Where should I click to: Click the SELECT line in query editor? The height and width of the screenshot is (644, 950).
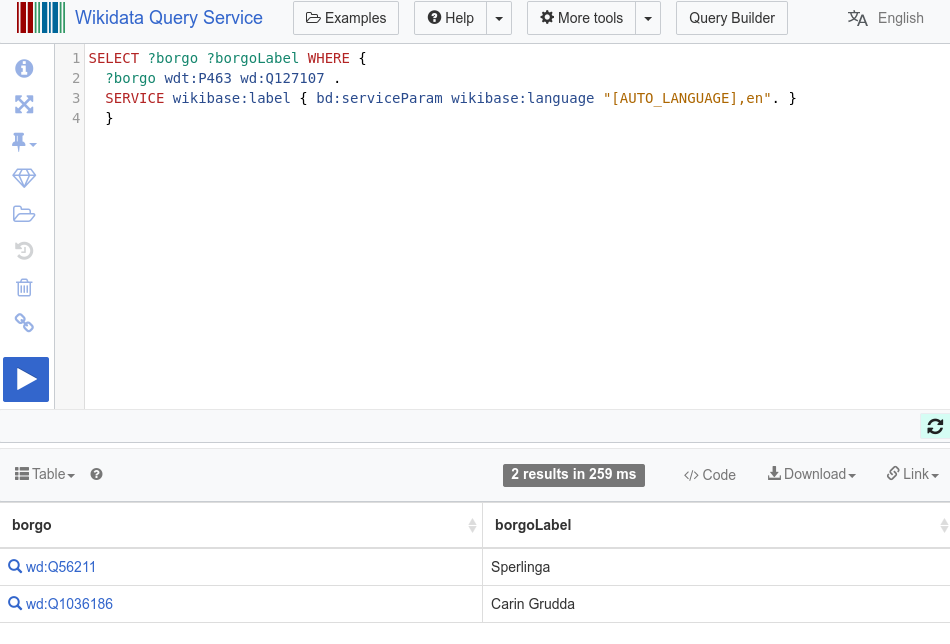pyautogui.click(x=227, y=58)
